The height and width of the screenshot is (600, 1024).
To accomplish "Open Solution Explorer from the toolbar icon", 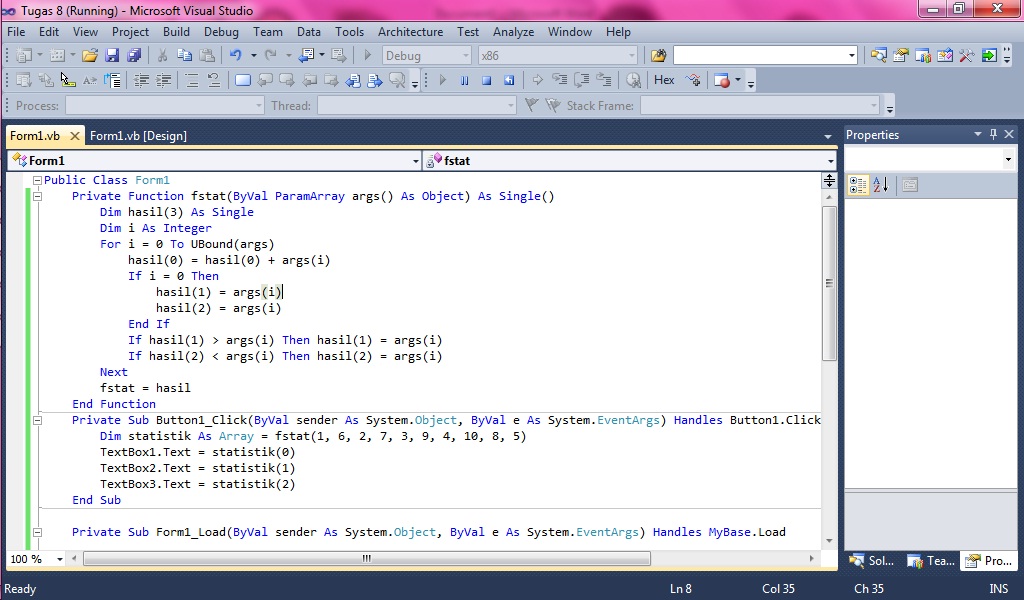I will click(878, 55).
